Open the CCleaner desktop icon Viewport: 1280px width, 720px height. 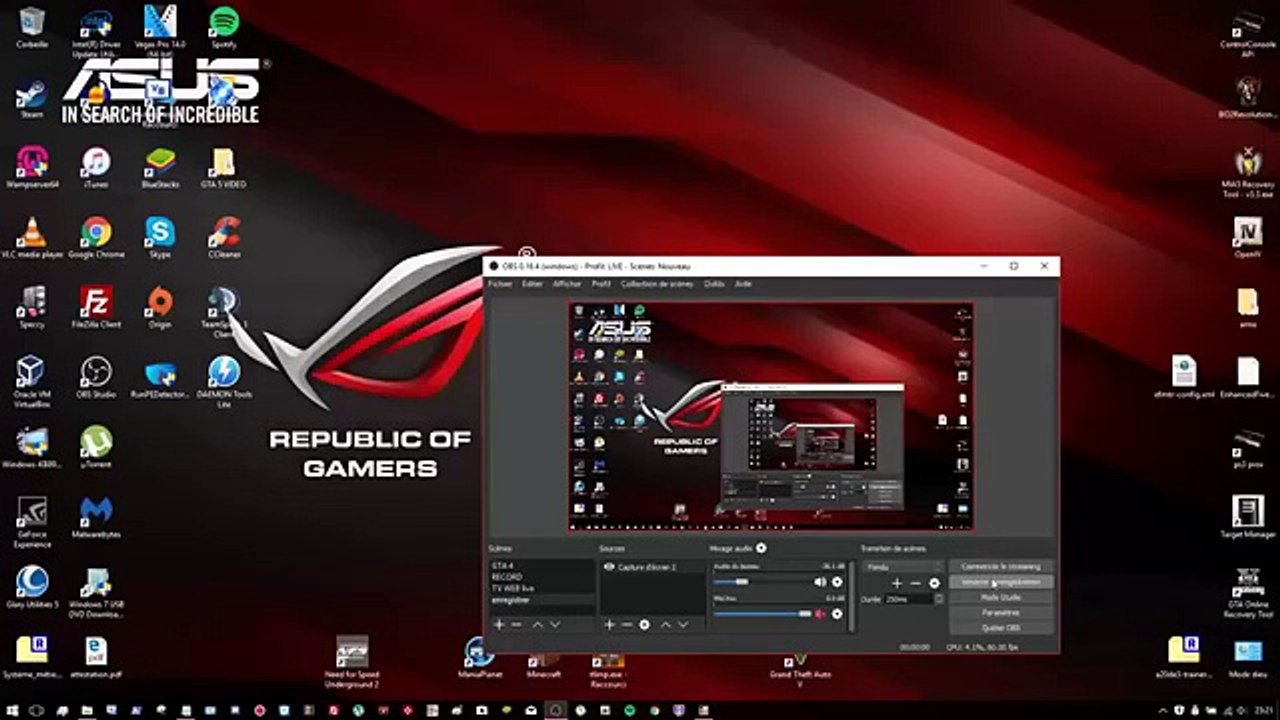point(224,238)
